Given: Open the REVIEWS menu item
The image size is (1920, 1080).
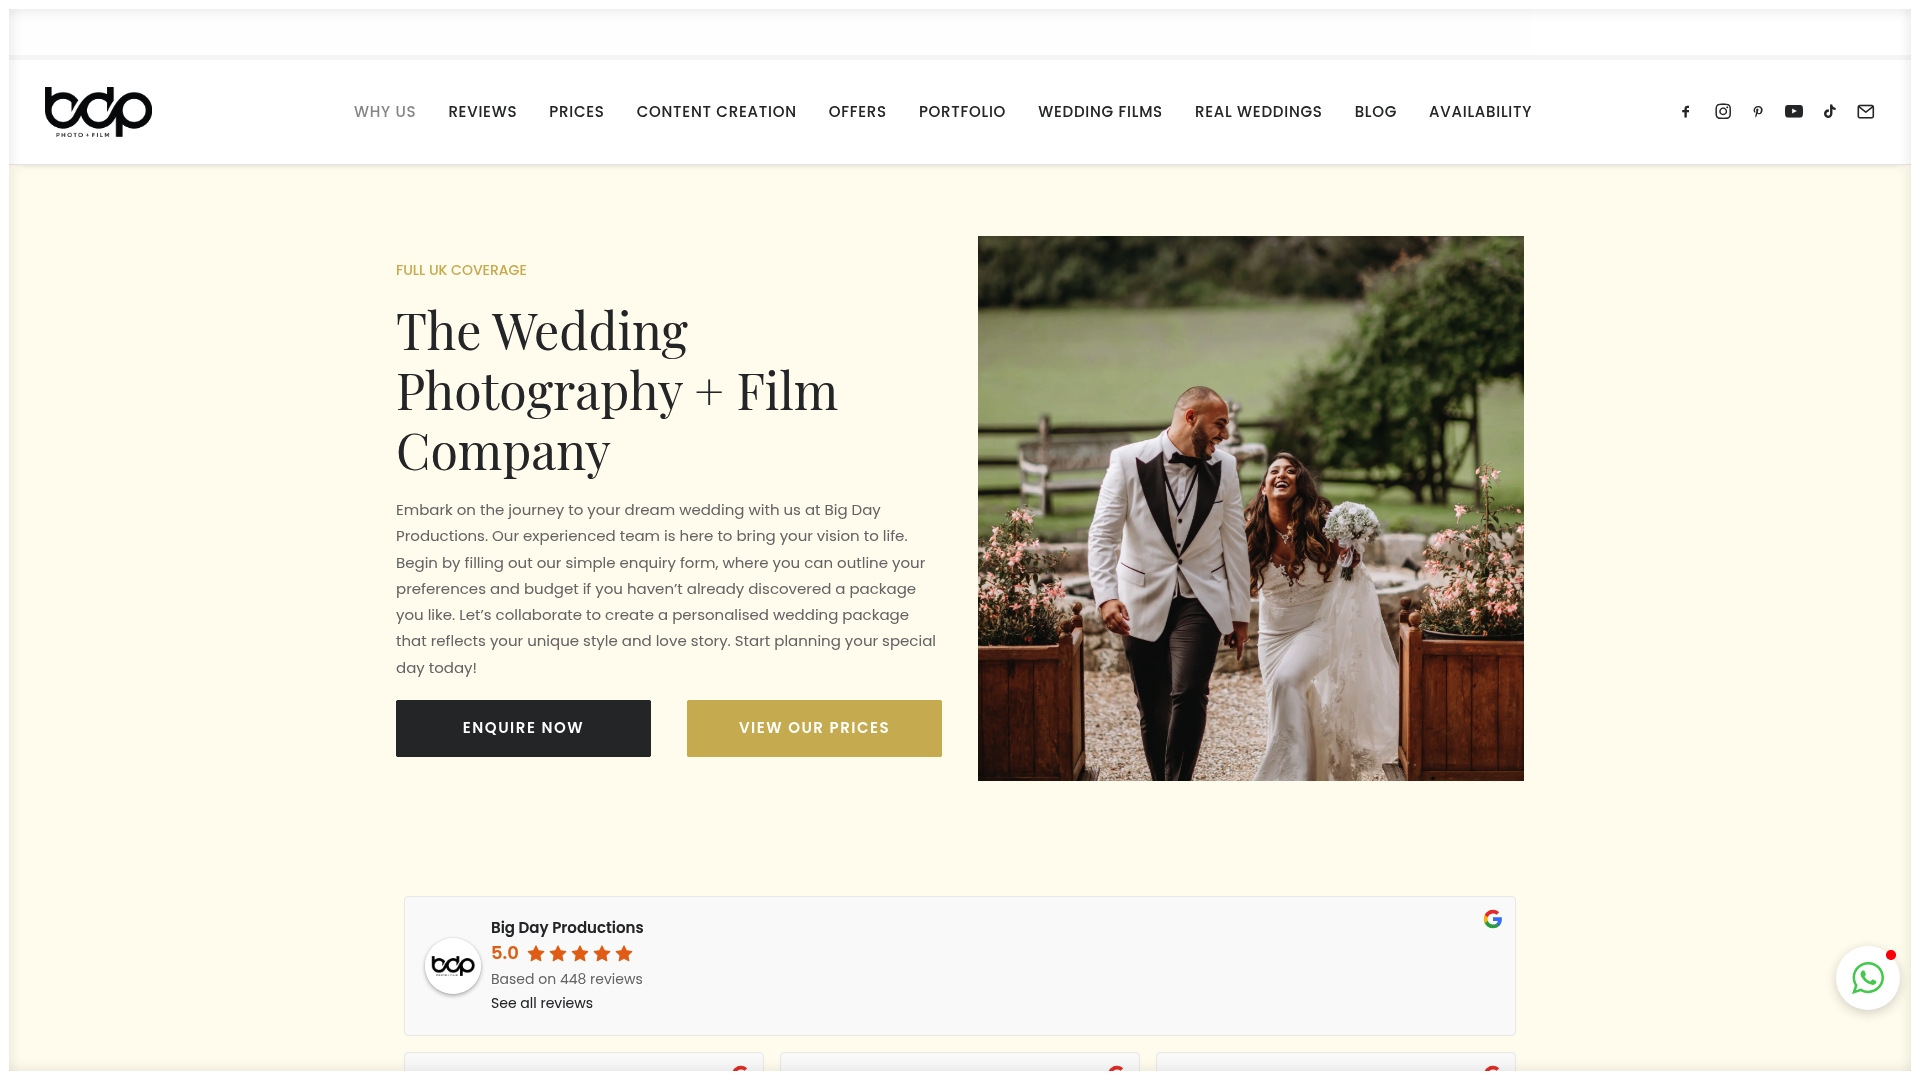Looking at the screenshot, I should tap(482, 111).
